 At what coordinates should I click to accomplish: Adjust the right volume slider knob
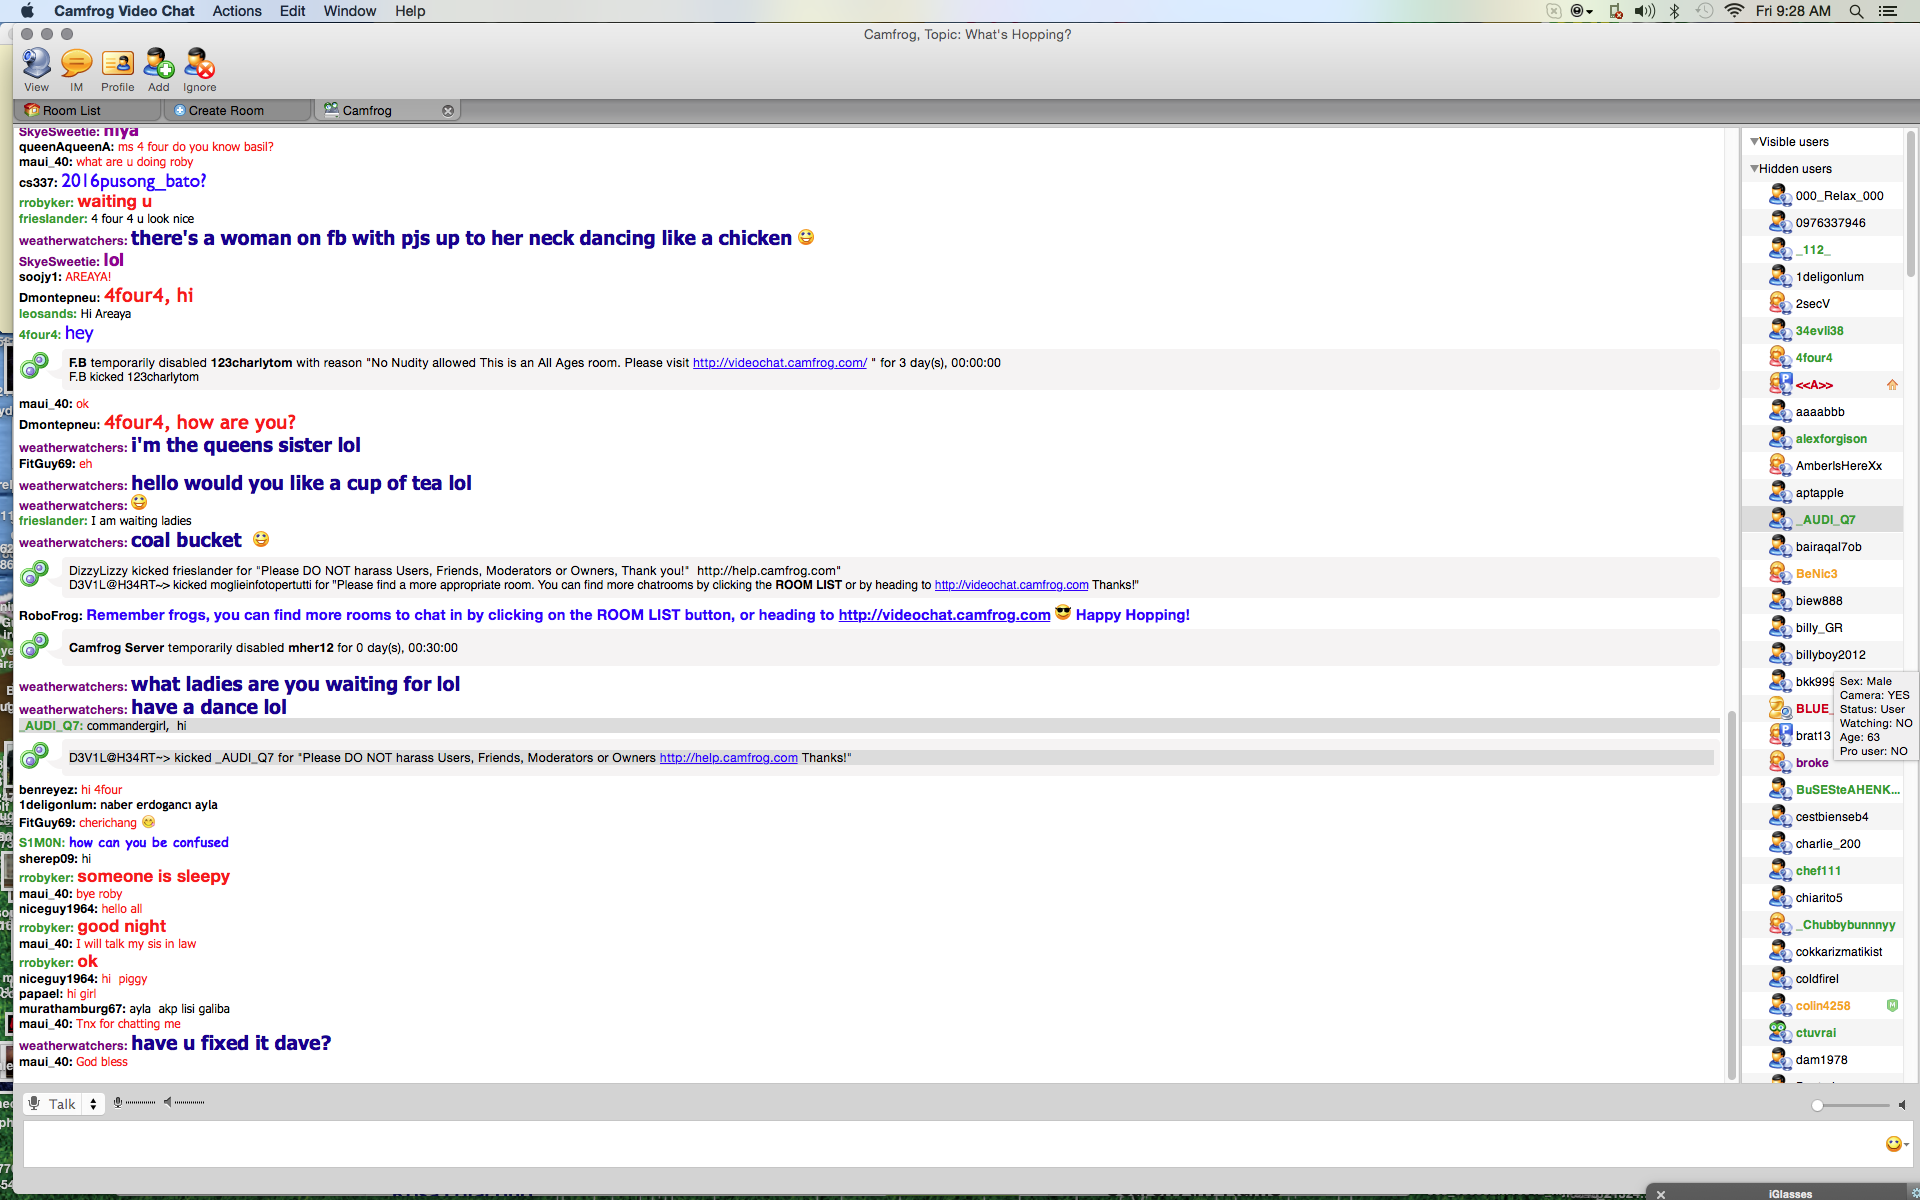(1817, 1105)
